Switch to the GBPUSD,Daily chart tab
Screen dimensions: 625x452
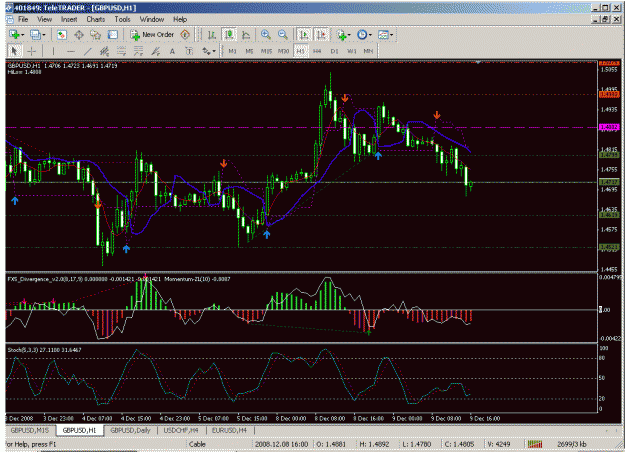coord(130,430)
